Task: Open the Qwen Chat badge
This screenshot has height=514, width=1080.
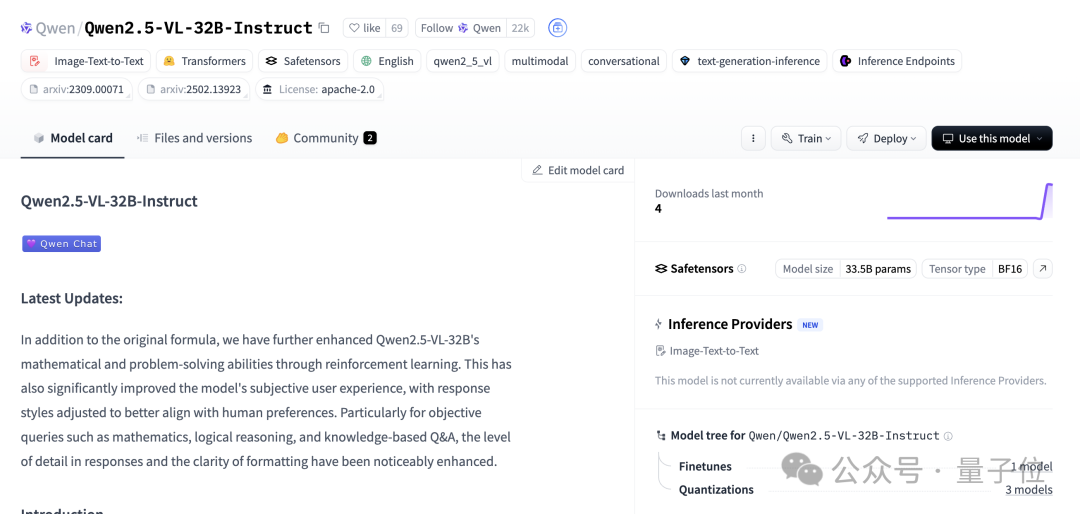Action: tap(62, 244)
